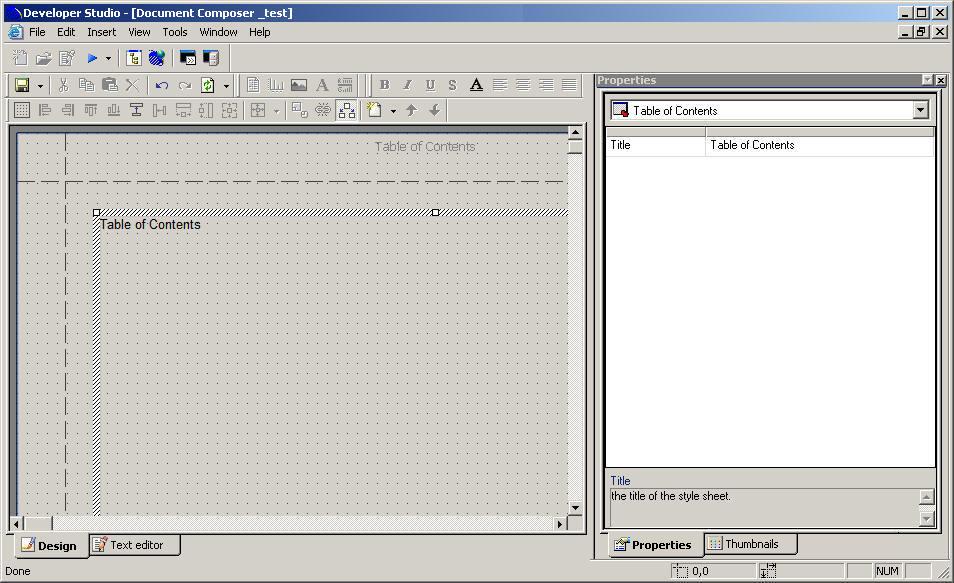Open the Insert menu
Screen dimensions: 954x583
[101, 32]
